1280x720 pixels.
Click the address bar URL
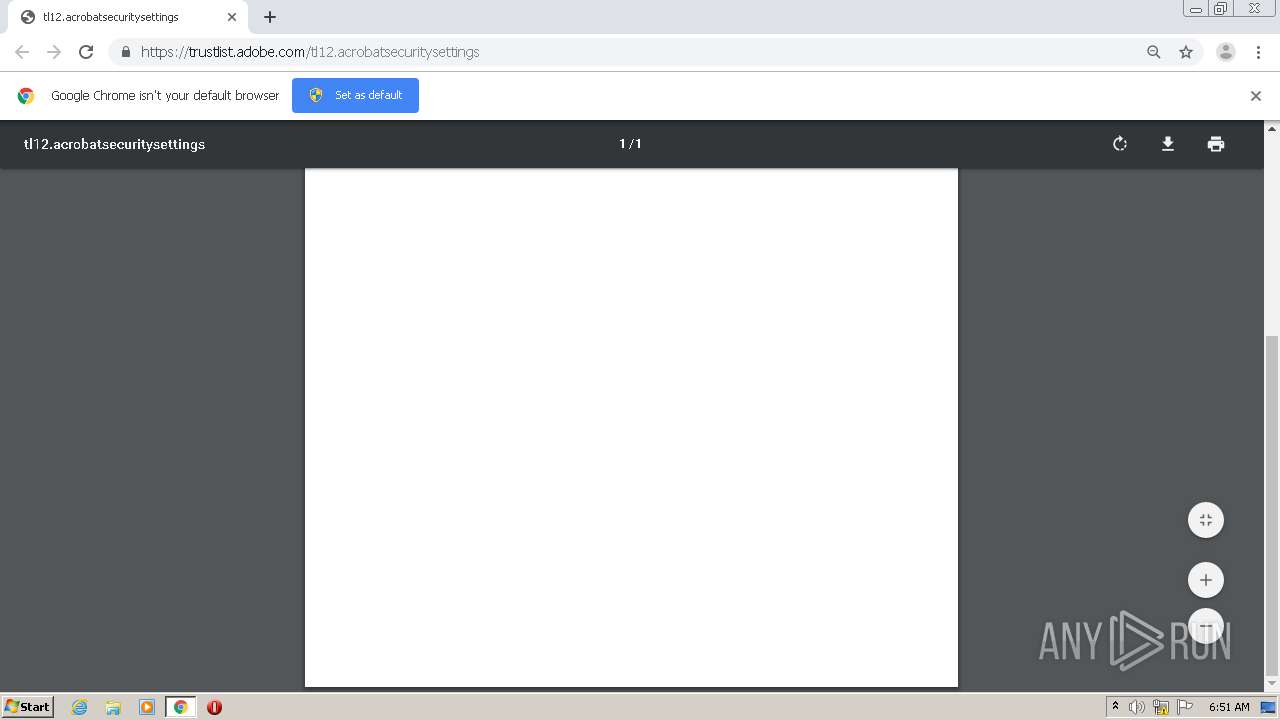tap(310, 52)
